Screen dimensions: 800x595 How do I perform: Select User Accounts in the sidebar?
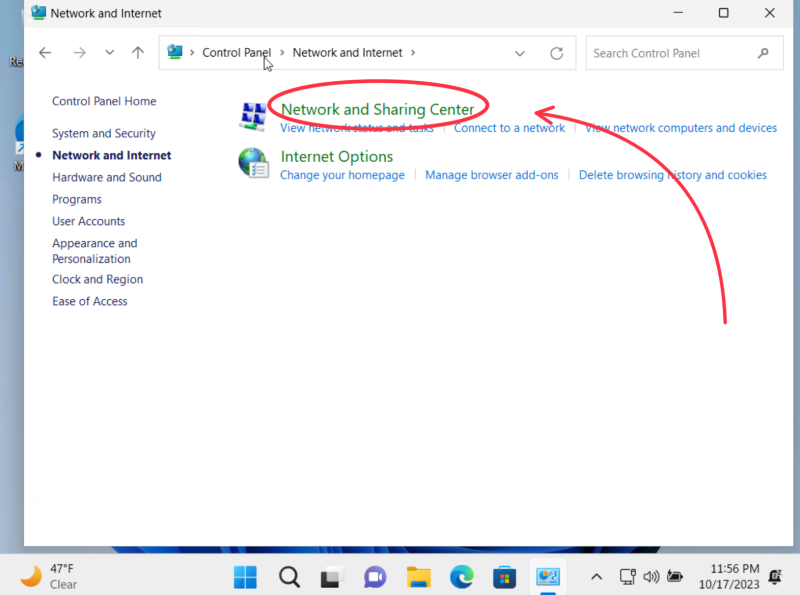88,221
